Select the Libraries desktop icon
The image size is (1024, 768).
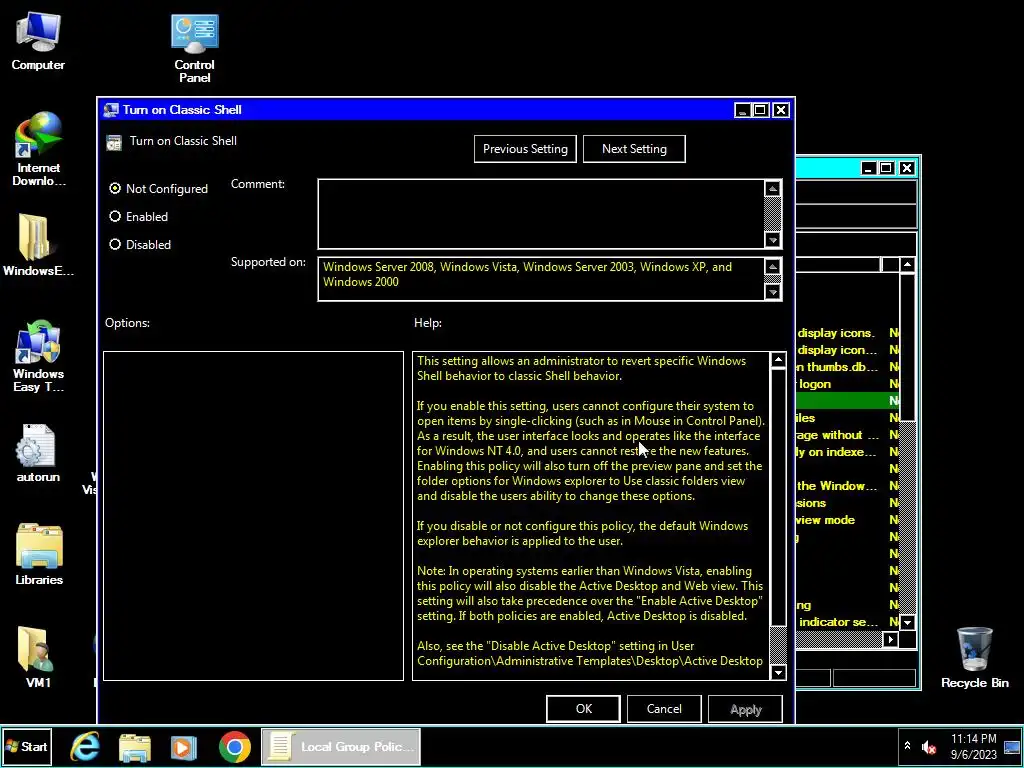click(39, 554)
